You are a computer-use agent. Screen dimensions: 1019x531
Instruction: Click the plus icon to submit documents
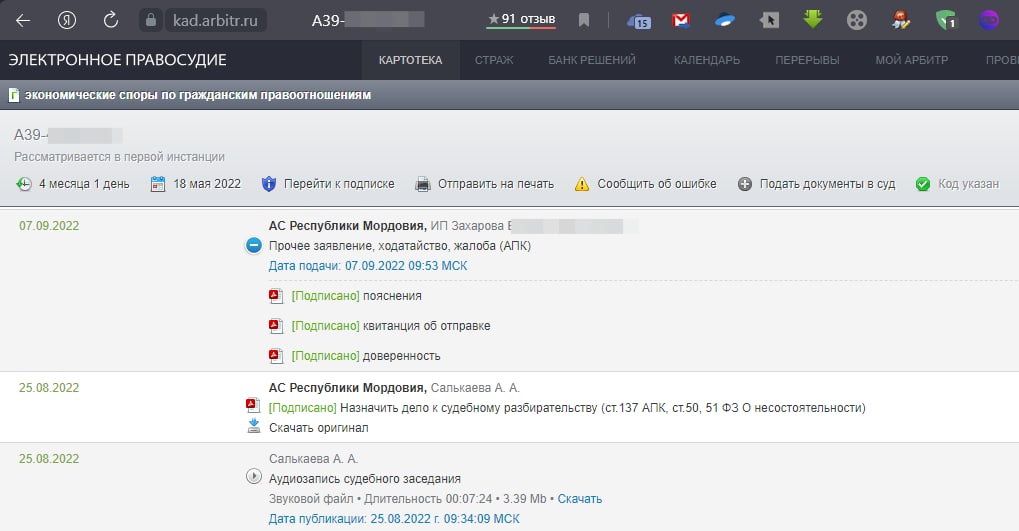click(x=745, y=184)
